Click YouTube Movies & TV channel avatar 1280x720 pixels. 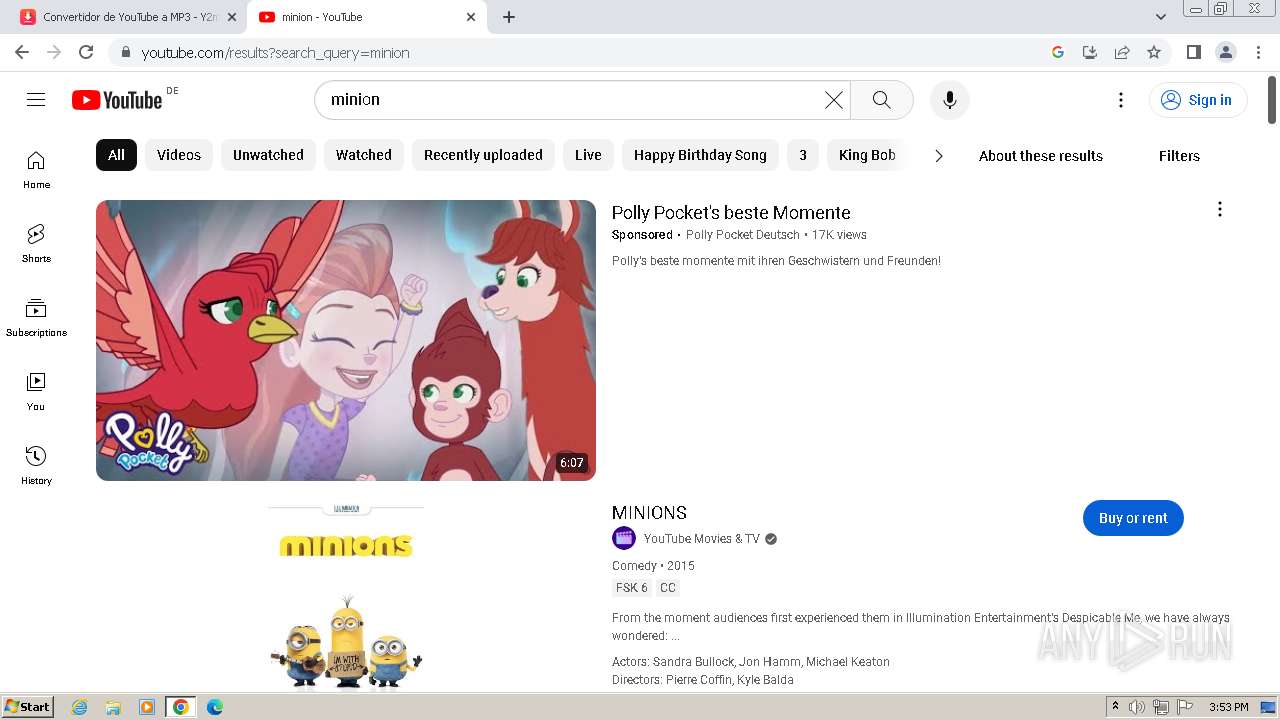pyautogui.click(x=624, y=538)
